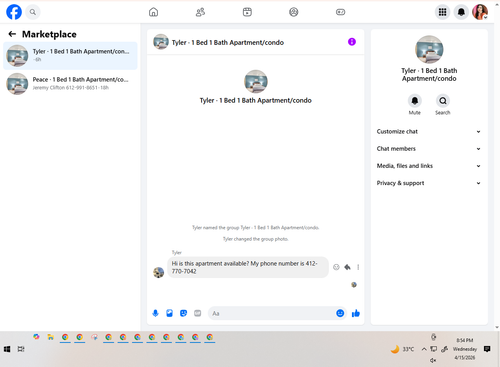The width and height of the screenshot is (500, 367).
Task: Click the weather widget showing 33°C
Action: (402, 349)
